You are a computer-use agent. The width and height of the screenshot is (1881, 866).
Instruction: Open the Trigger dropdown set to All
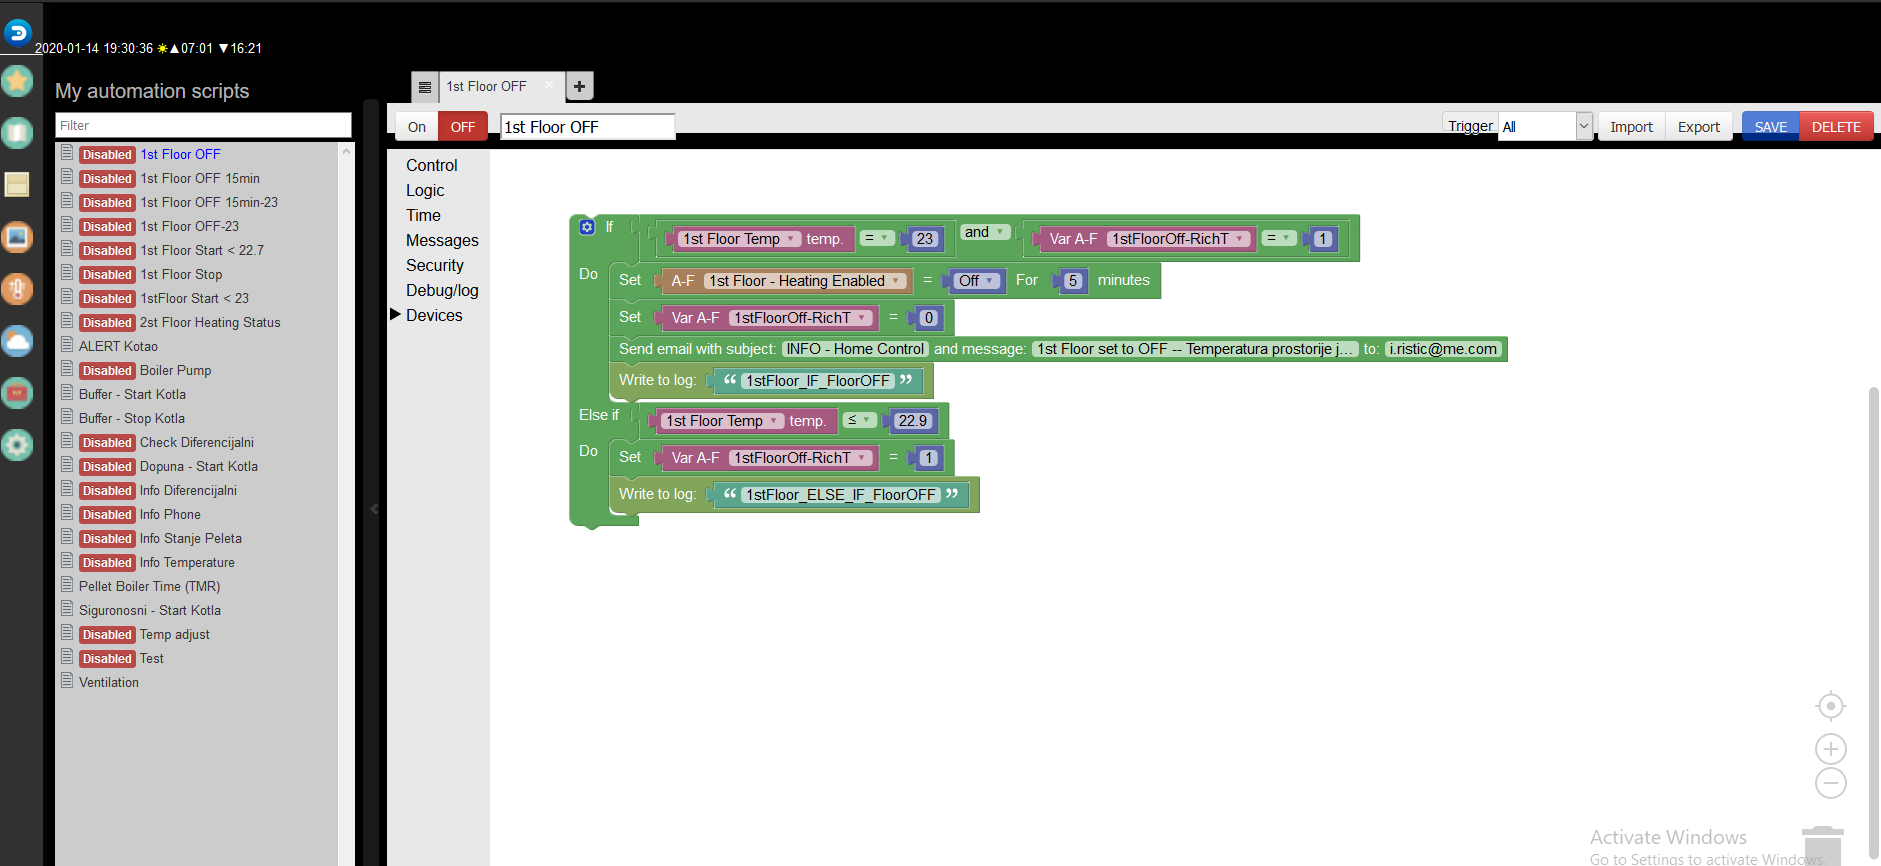(1544, 127)
